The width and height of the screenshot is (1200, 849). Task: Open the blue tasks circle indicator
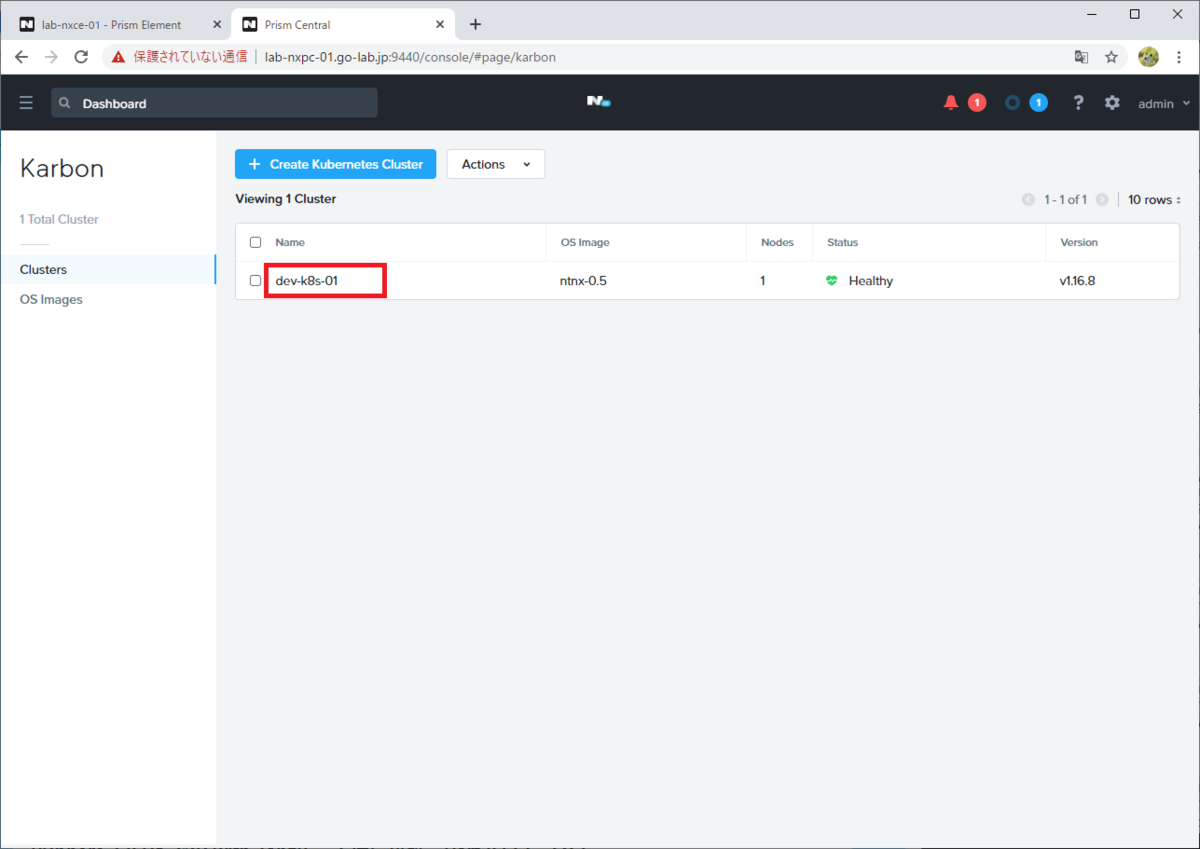click(x=1013, y=103)
